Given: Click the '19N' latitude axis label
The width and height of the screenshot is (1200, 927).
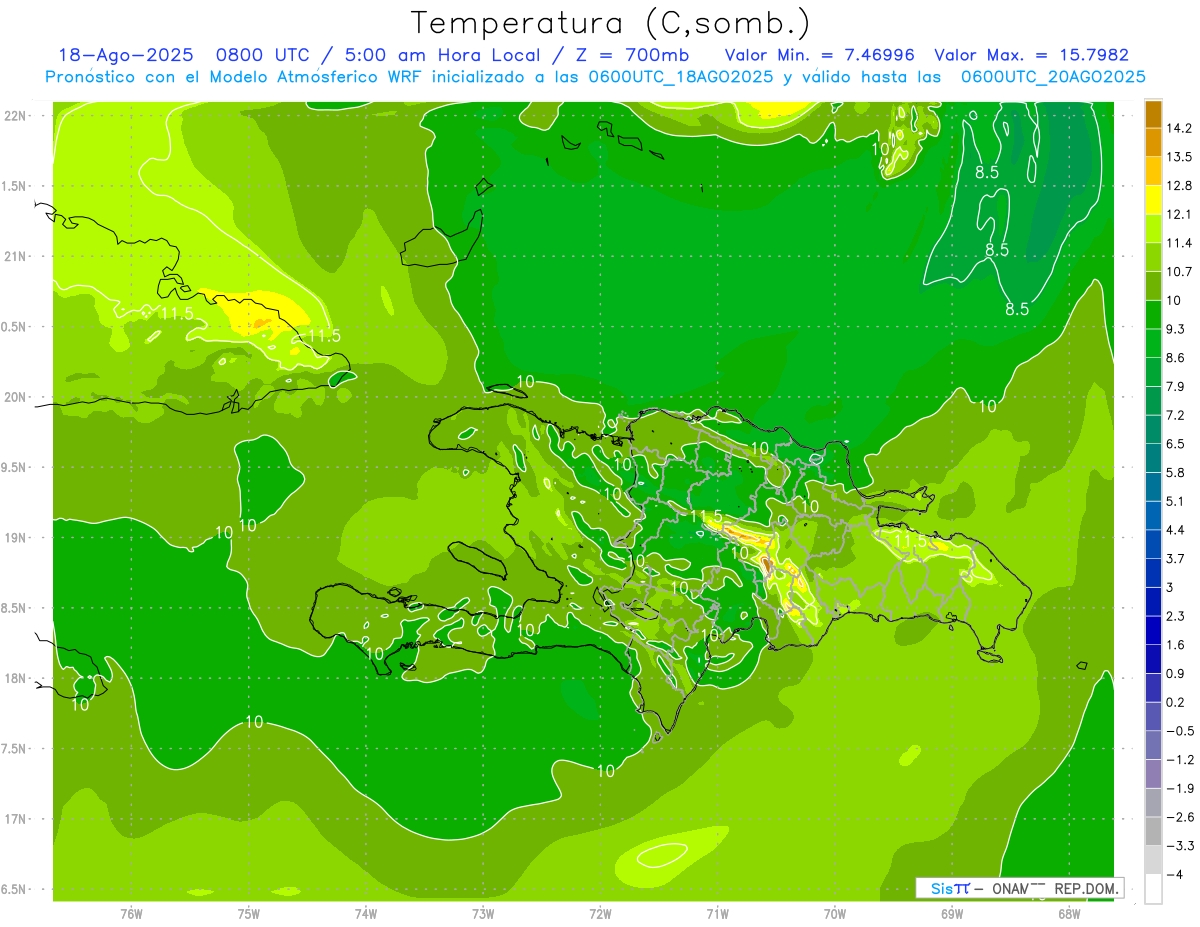Looking at the screenshot, I should [15, 538].
